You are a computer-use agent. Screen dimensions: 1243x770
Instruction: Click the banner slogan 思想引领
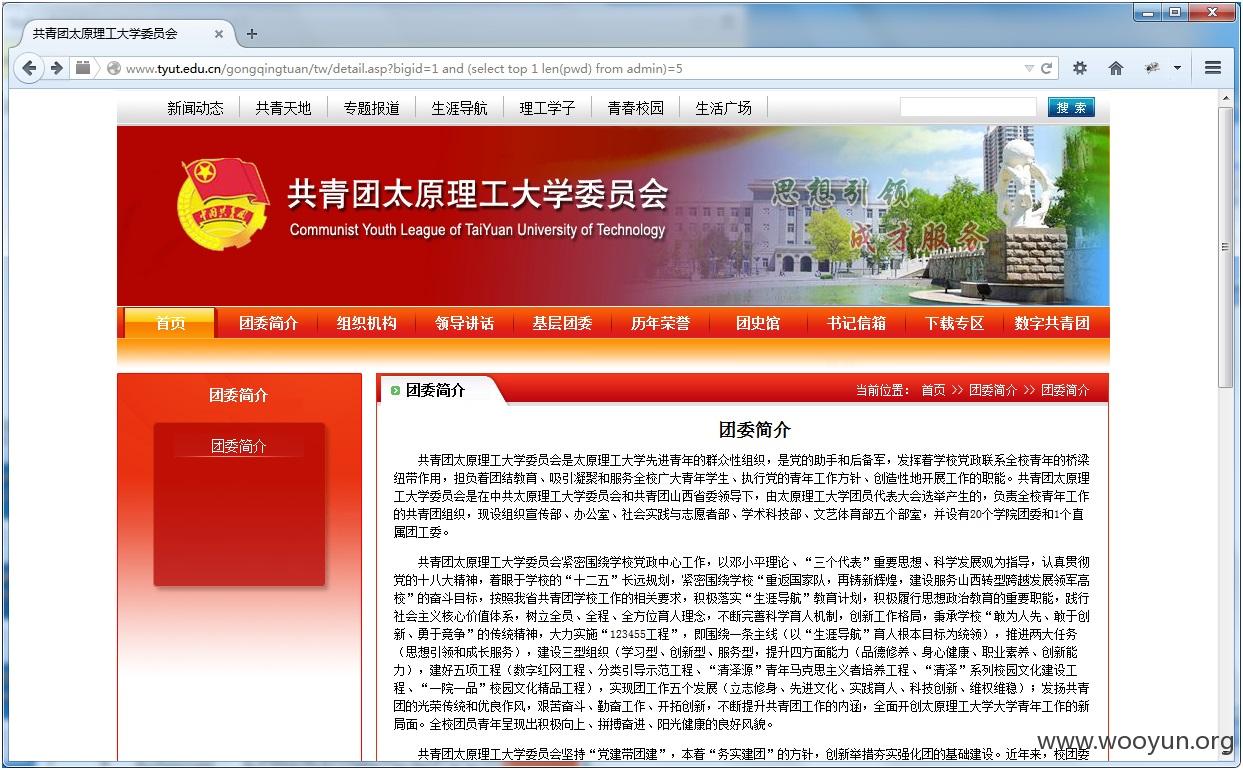tap(840, 192)
